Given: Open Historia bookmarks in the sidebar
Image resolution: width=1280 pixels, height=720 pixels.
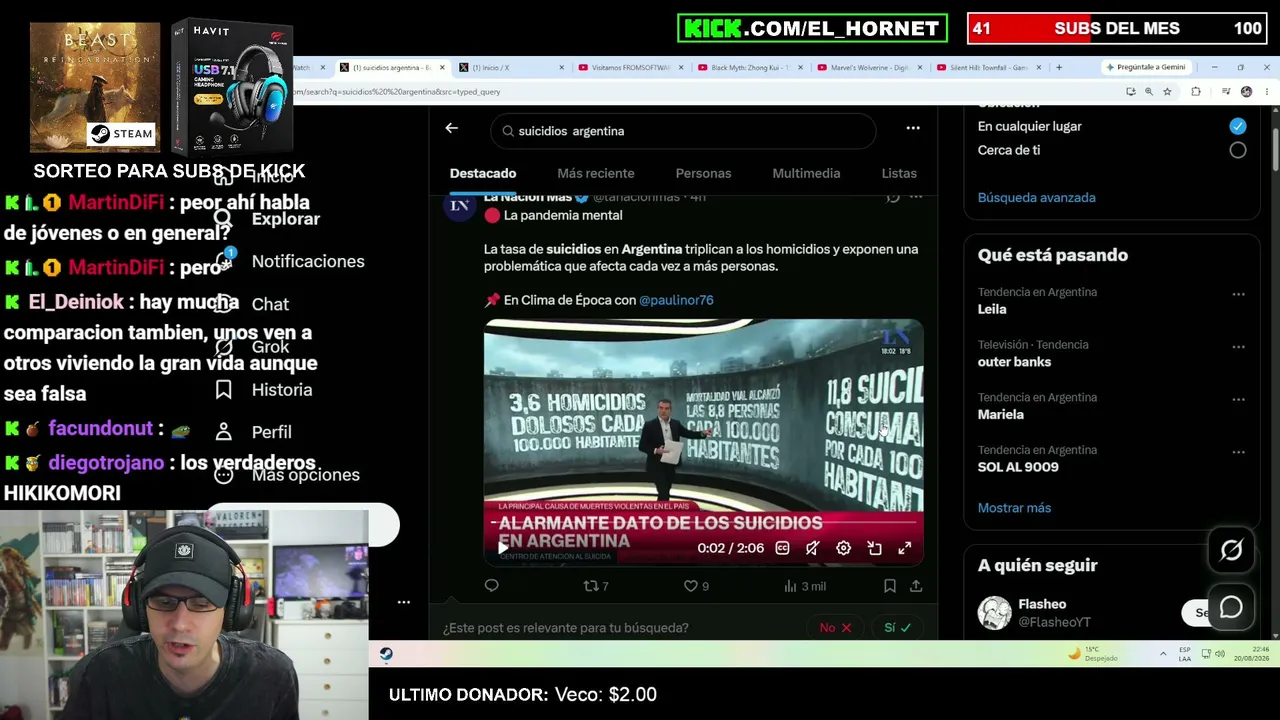Looking at the screenshot, I should [x=264, y=390].
